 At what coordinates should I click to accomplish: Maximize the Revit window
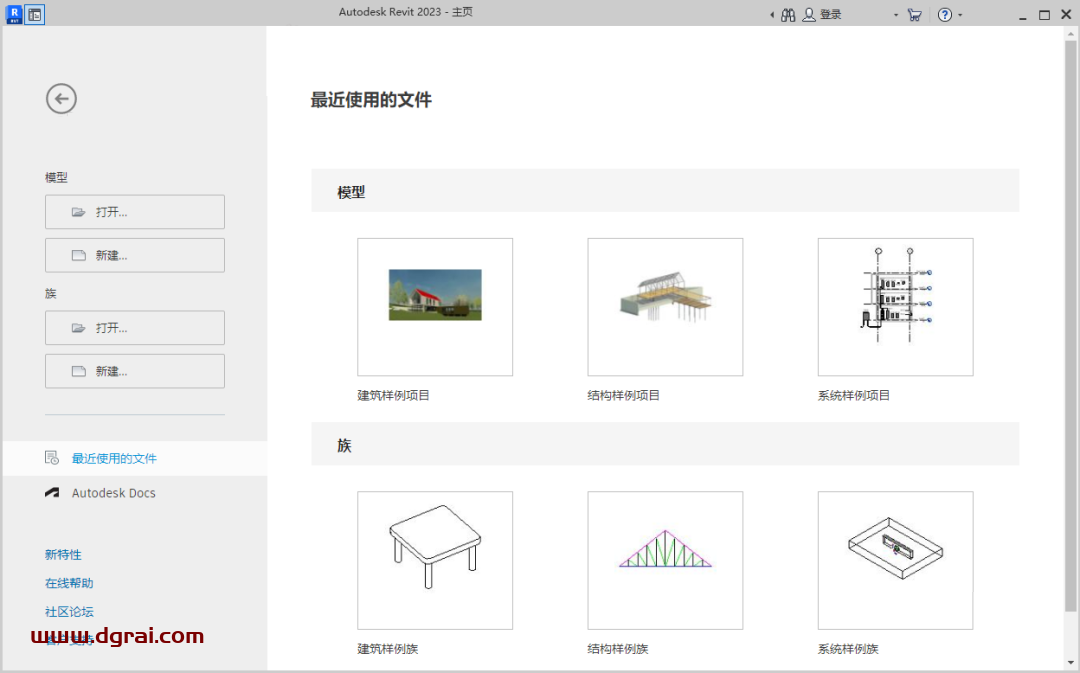(x=1044, y=15)
